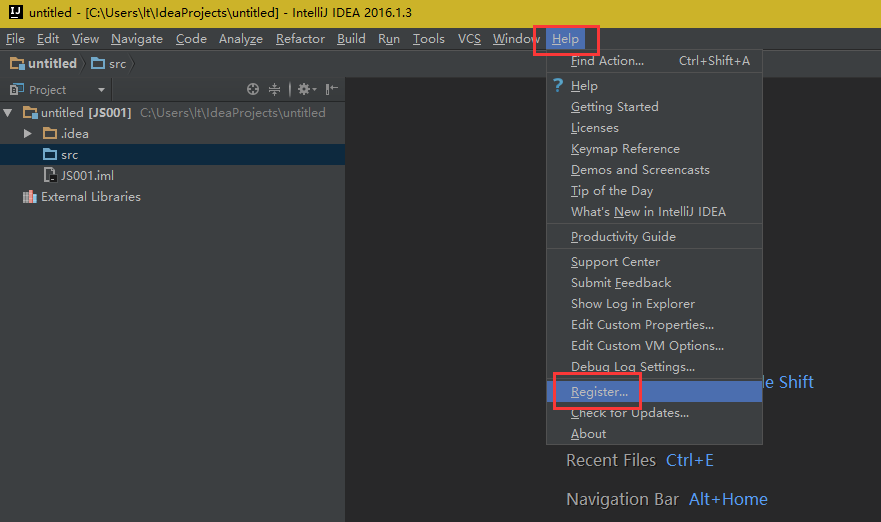Open the File menu

pos(15,39)
